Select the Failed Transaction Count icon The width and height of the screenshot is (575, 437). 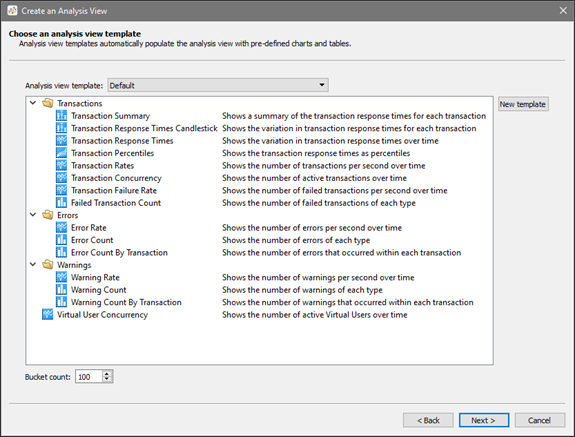point(61,203)
